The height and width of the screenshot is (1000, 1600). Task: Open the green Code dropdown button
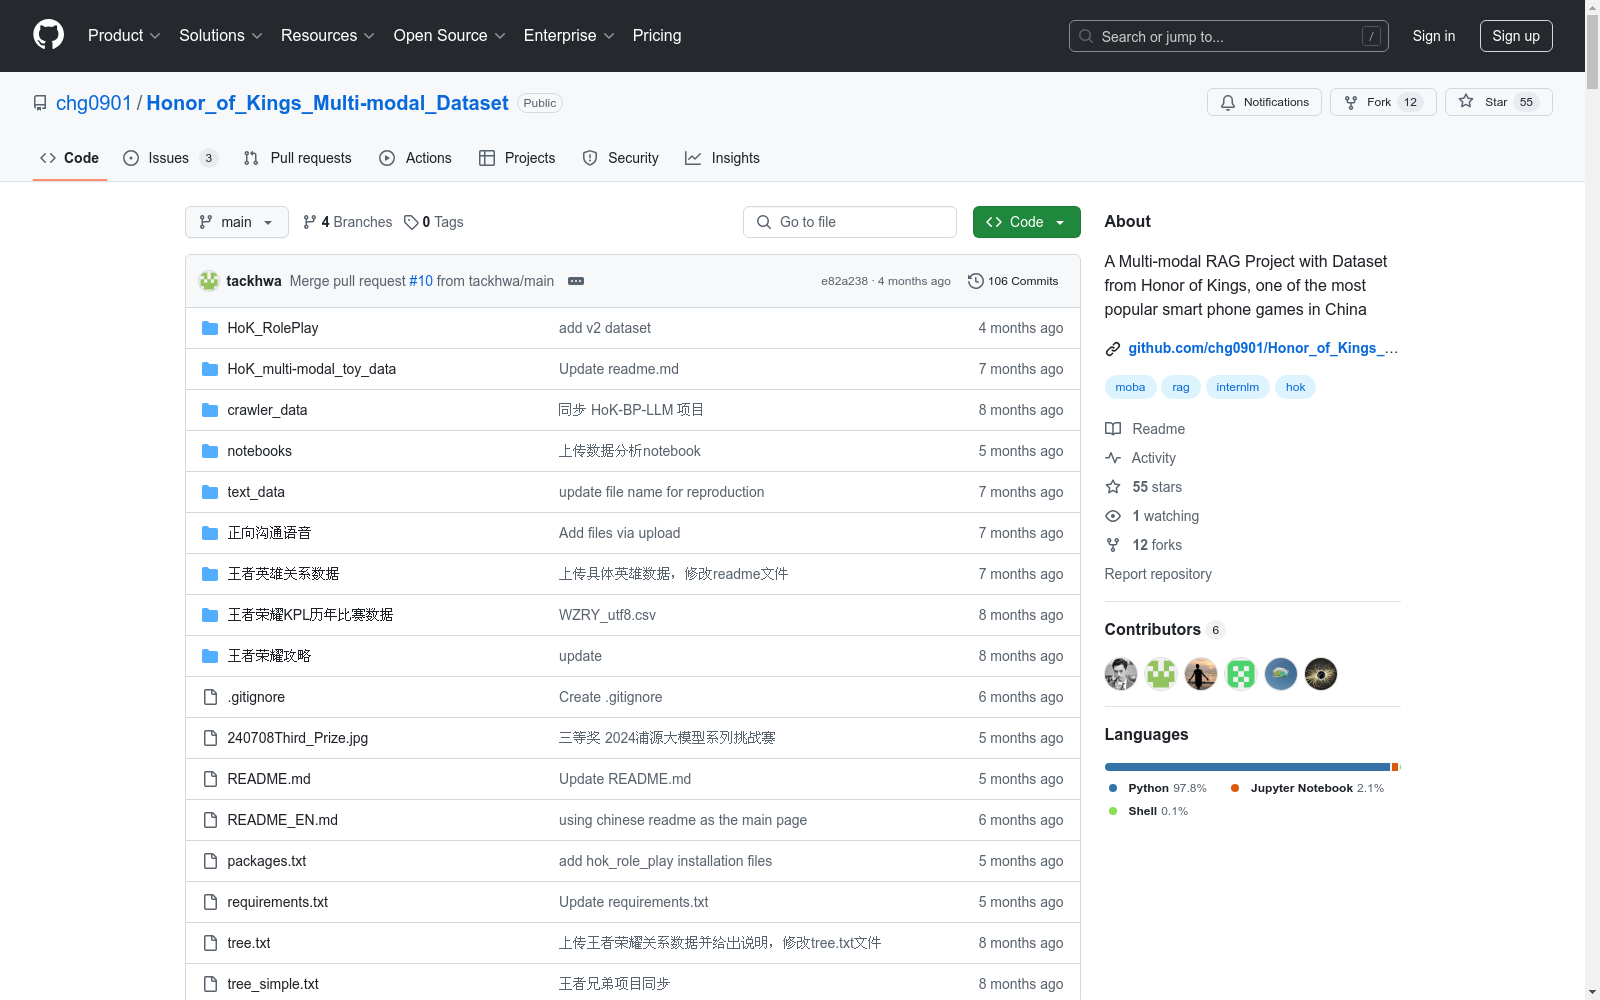1026,222
